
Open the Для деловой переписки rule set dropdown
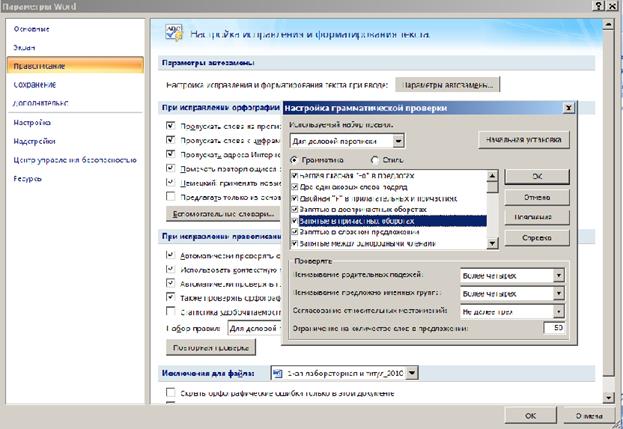click(398, 142)
